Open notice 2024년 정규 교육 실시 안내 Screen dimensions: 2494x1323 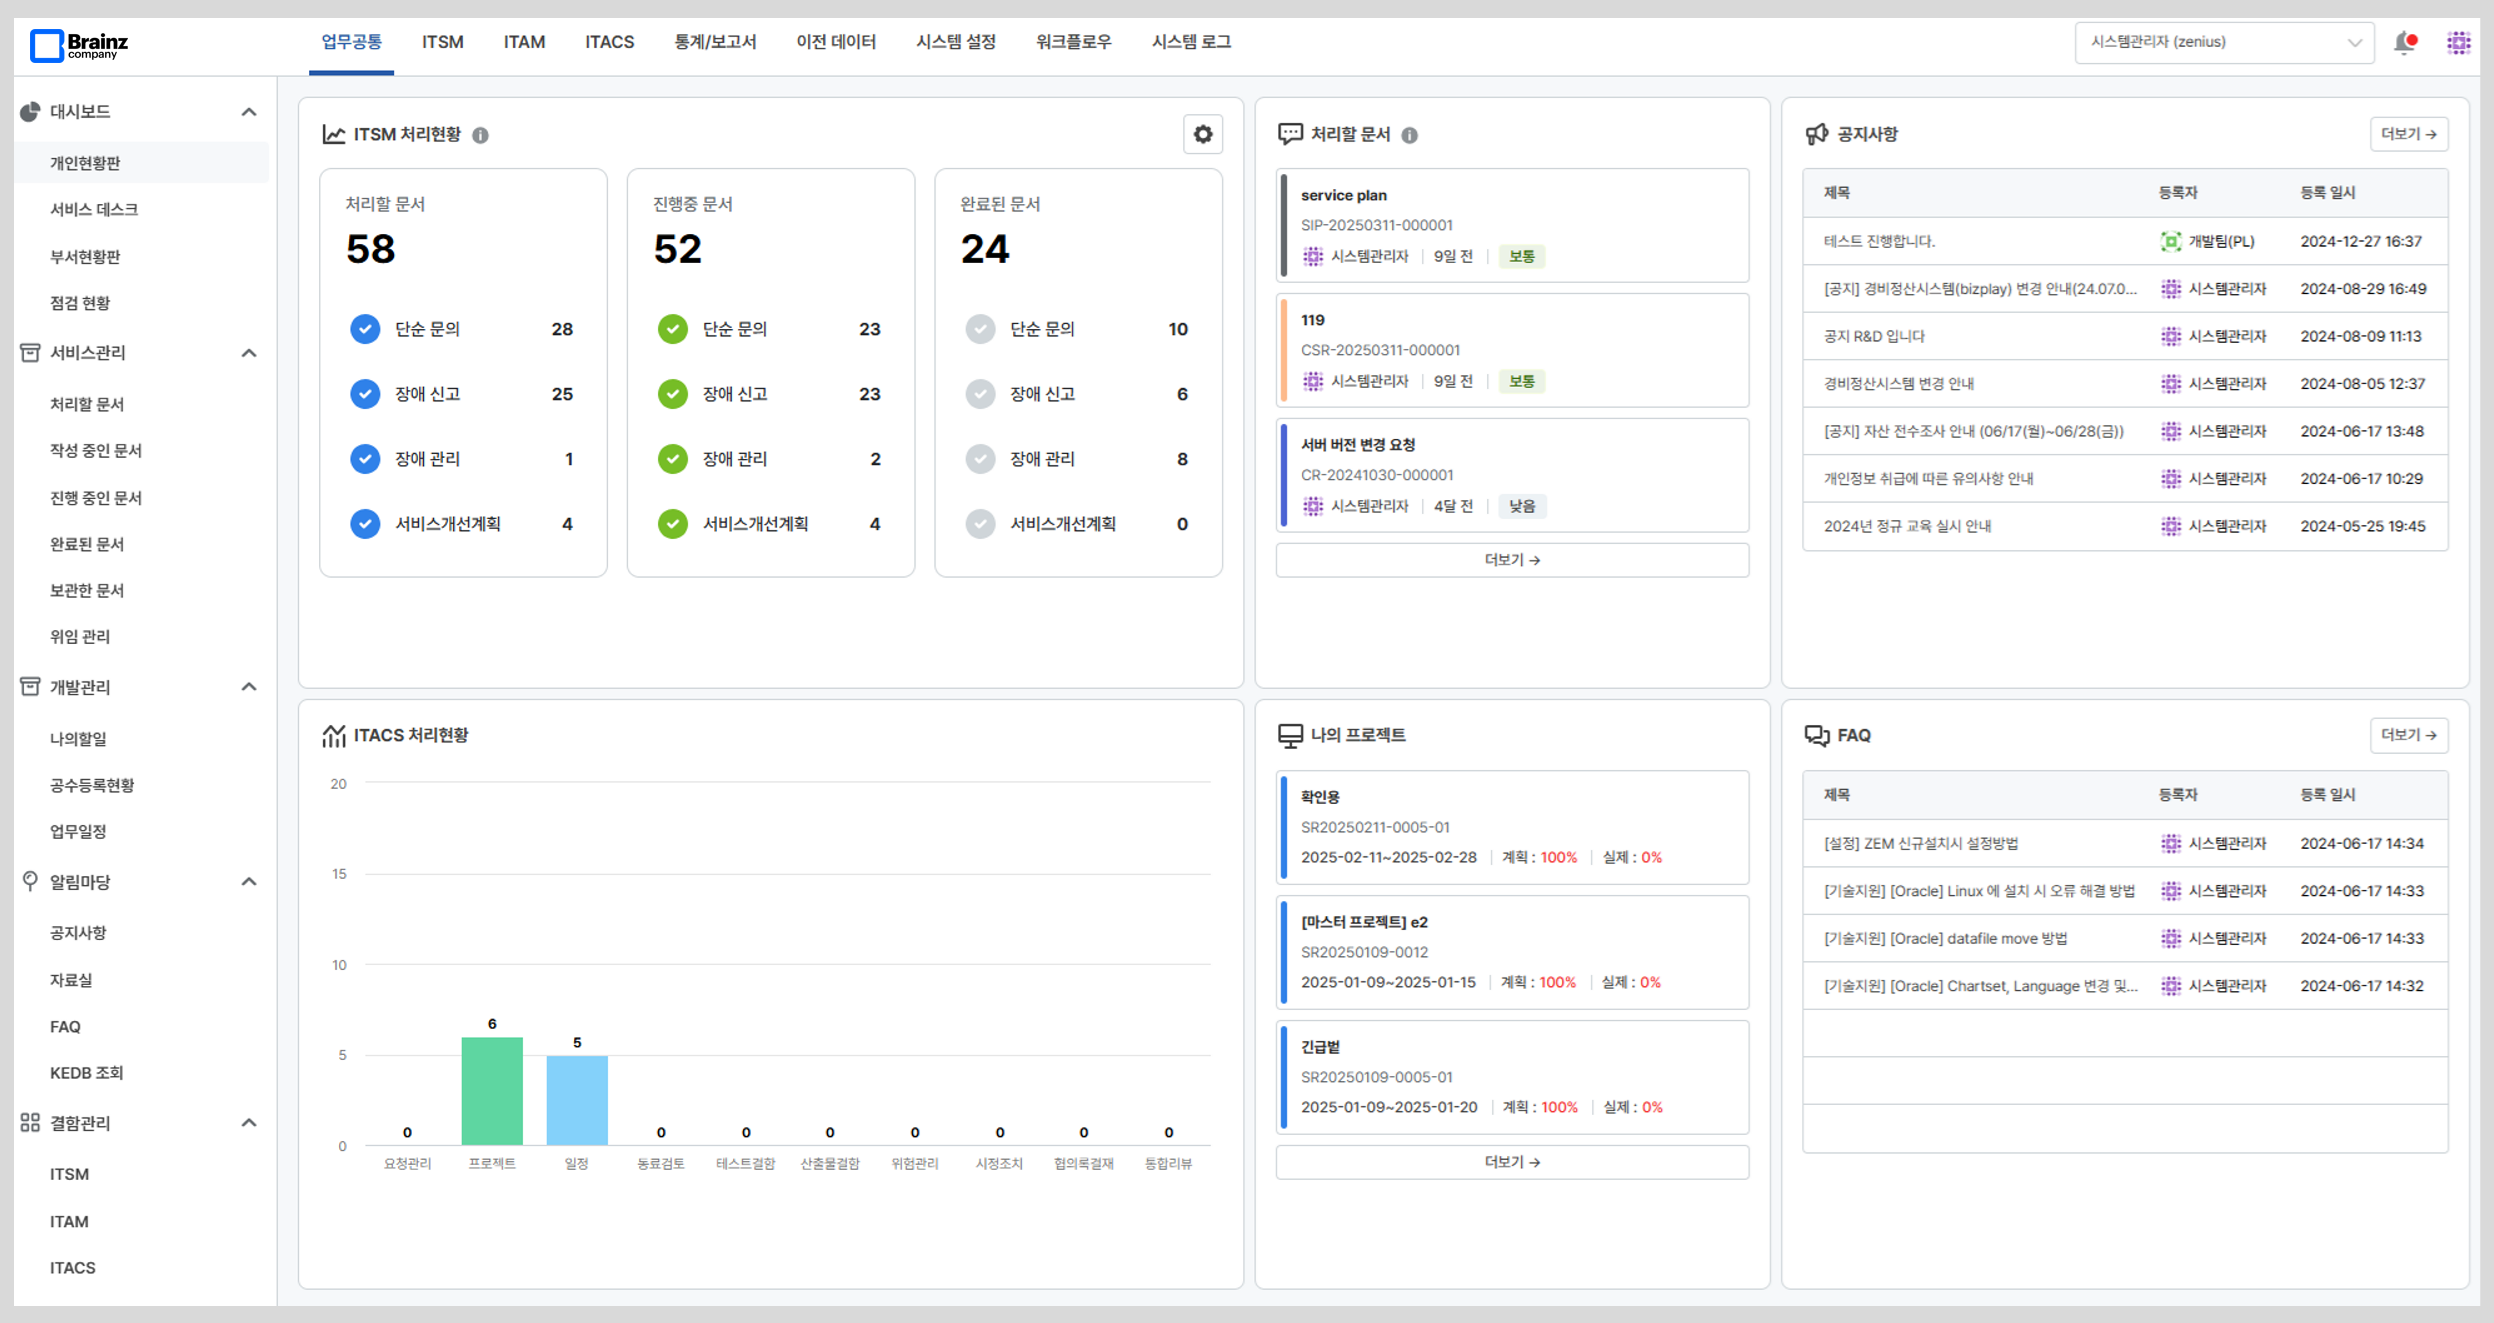(x=1907, y=526)
